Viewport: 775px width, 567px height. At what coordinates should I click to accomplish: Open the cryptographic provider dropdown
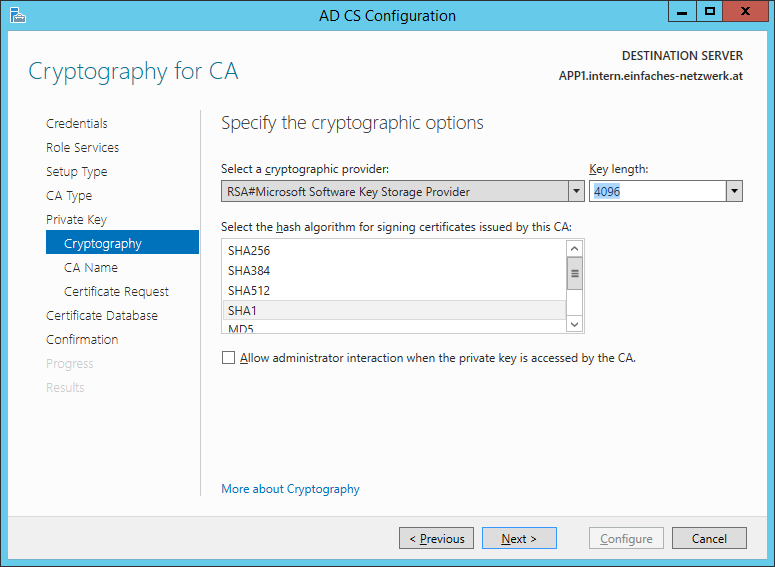pyautogui.click(x=575, y=192)
